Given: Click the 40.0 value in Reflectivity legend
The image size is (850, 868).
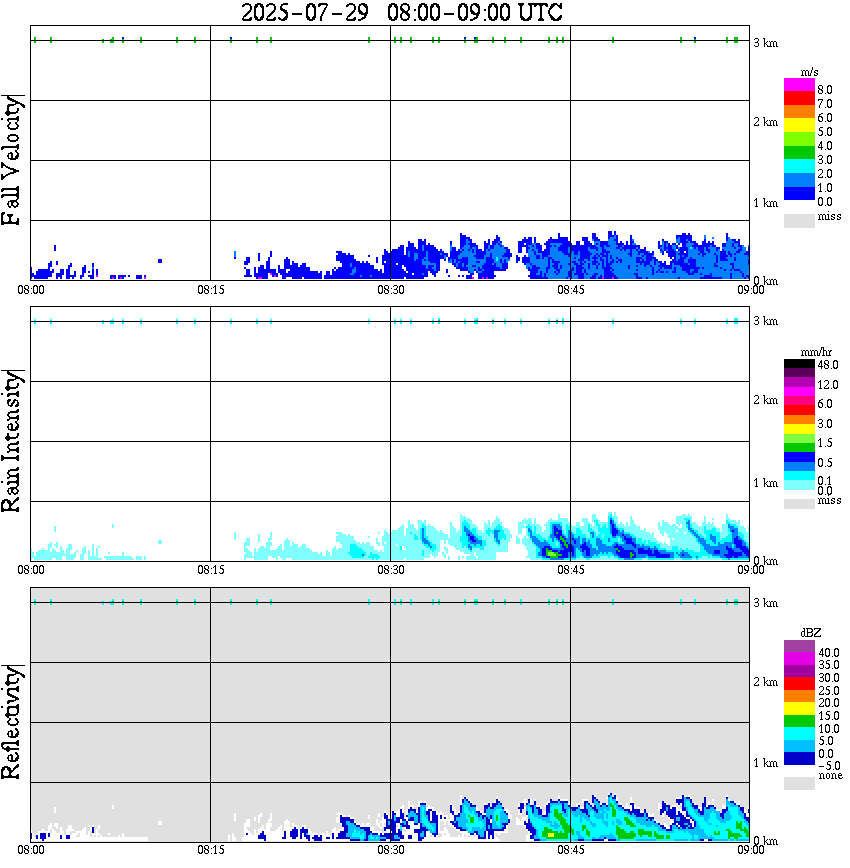Looking at the screenshot, I should (x=829, y=653).
